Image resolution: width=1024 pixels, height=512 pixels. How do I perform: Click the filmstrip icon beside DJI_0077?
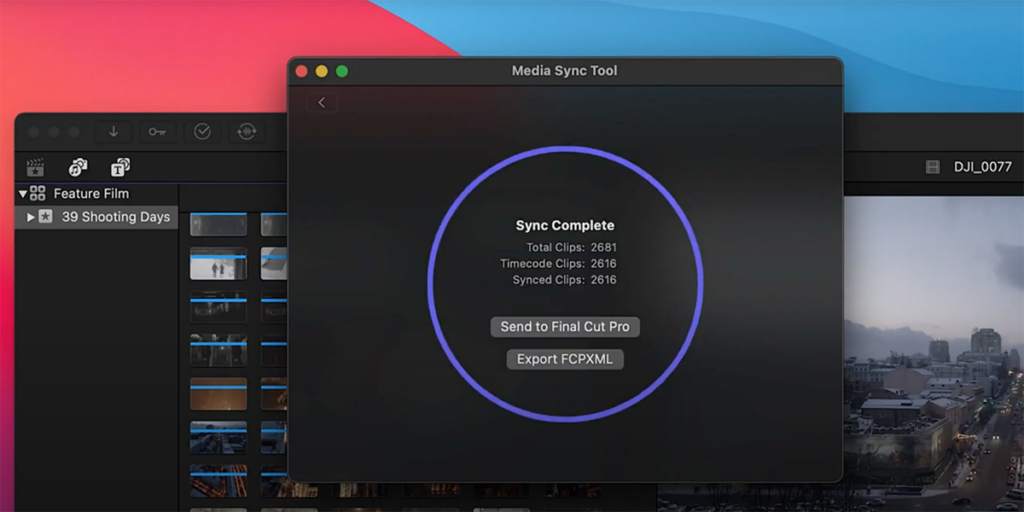point(933,167)
